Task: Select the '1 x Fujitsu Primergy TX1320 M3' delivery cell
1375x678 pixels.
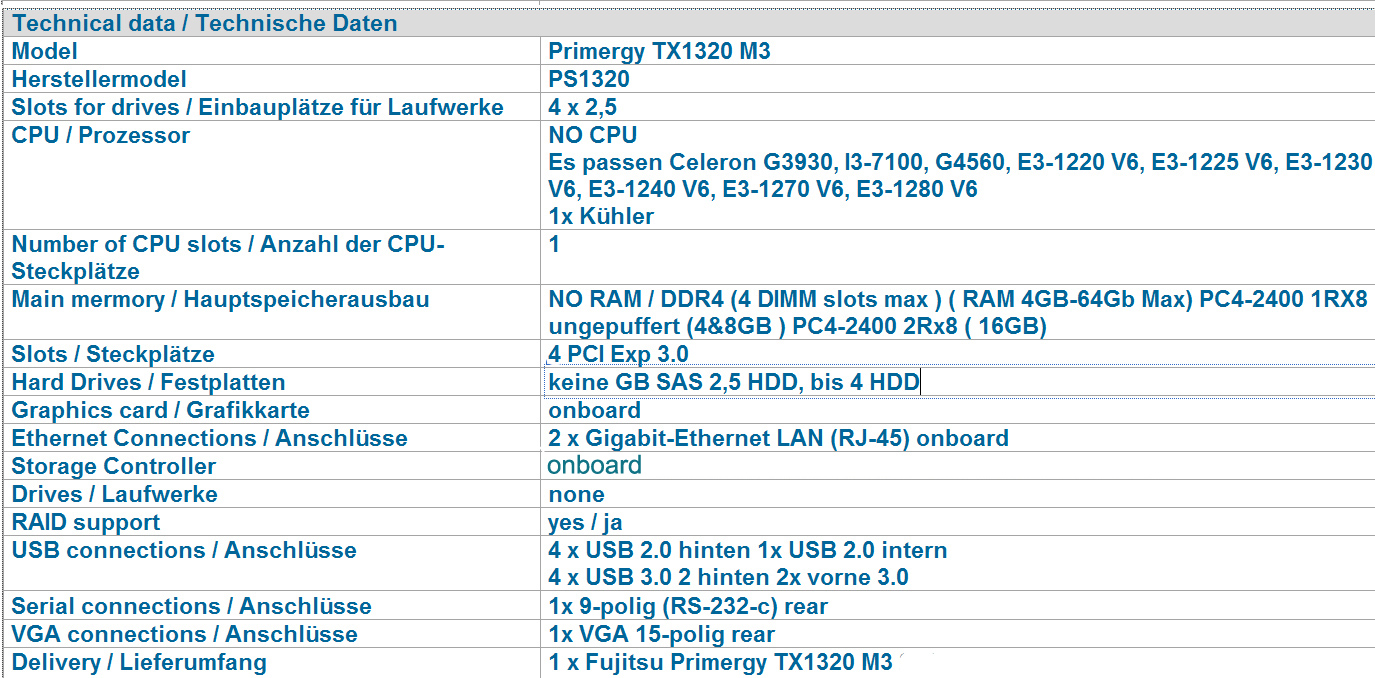Action: point(720,662)
